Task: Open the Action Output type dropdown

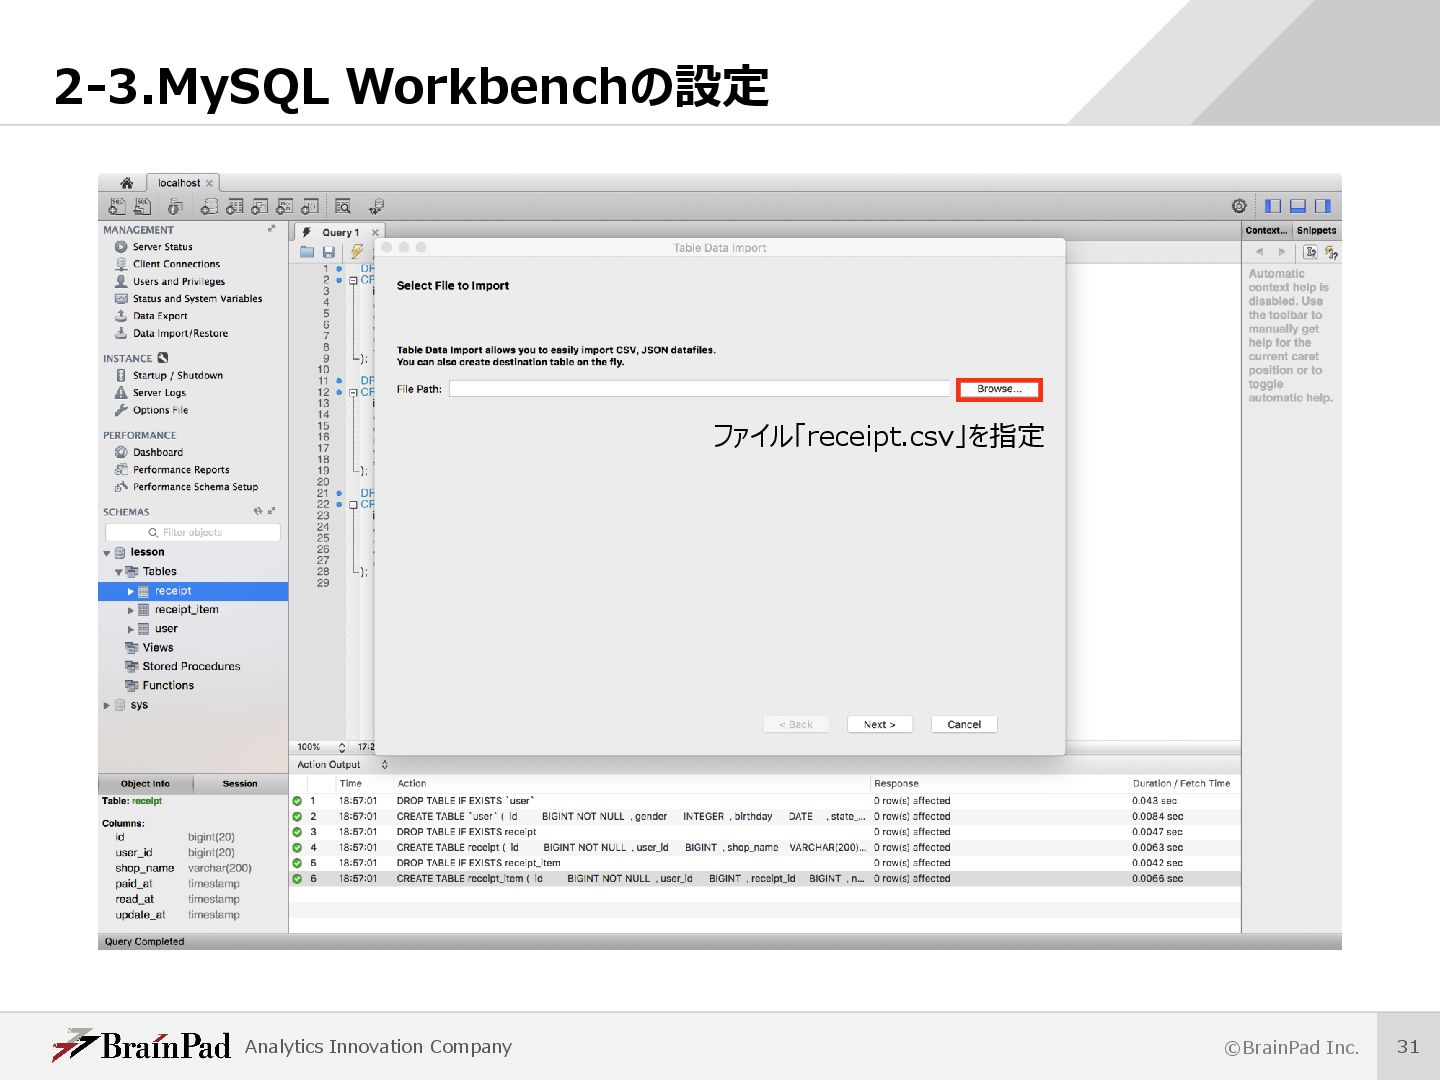Action: click(x=384, y=764)
